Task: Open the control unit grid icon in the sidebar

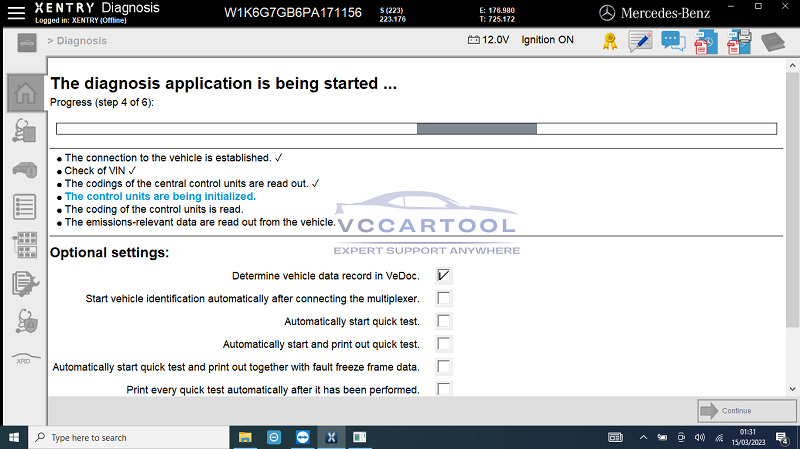Action: pyautogui.click(x=26, y=245)
